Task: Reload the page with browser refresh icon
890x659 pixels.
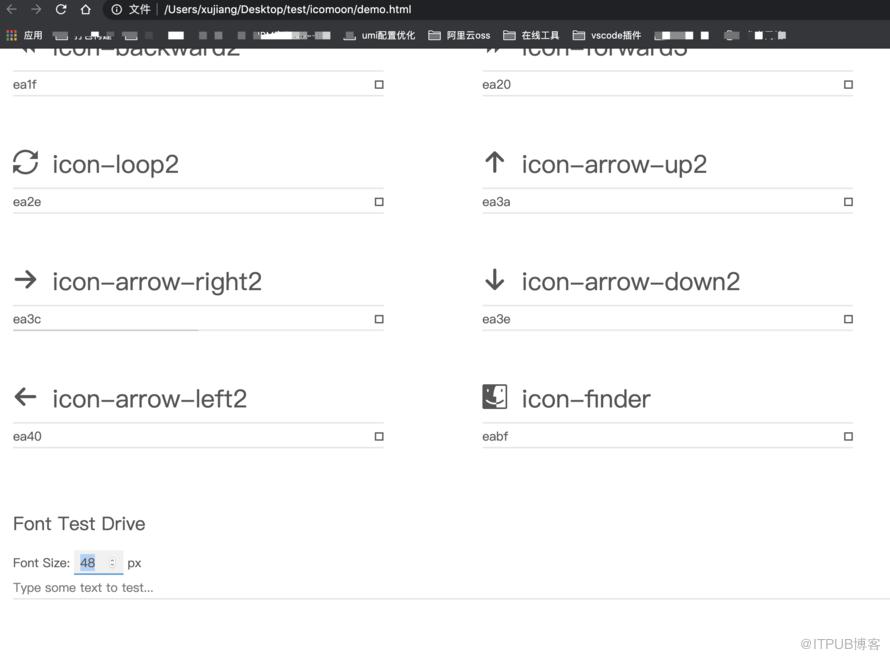Action: [x=61, y=9]
